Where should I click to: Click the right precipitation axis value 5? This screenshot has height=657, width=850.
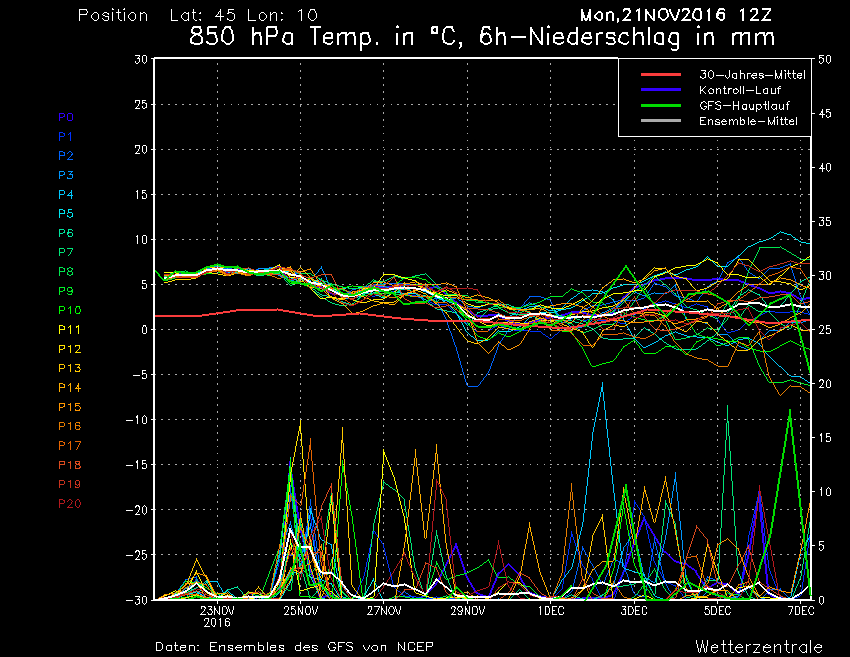point(821,546)
